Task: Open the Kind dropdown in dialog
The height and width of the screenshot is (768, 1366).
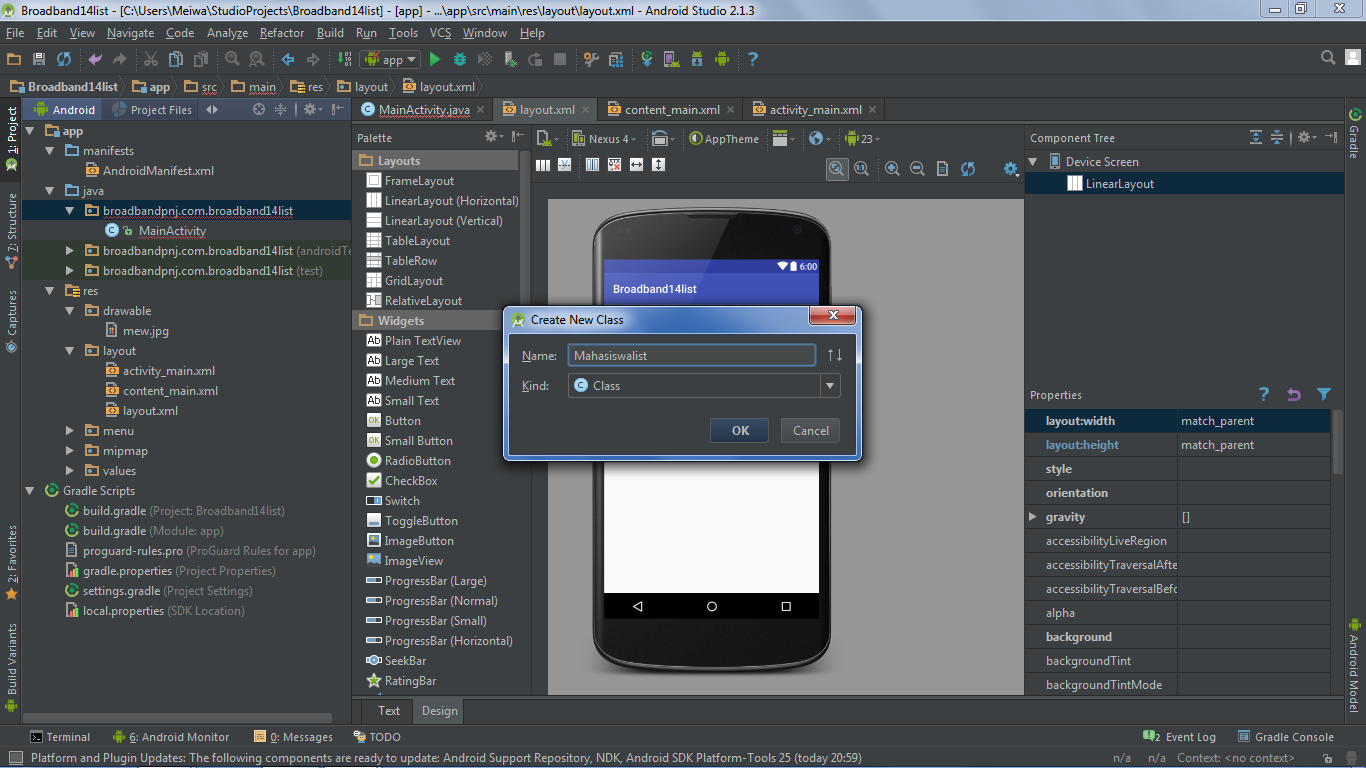Action: tap(830, 386)
